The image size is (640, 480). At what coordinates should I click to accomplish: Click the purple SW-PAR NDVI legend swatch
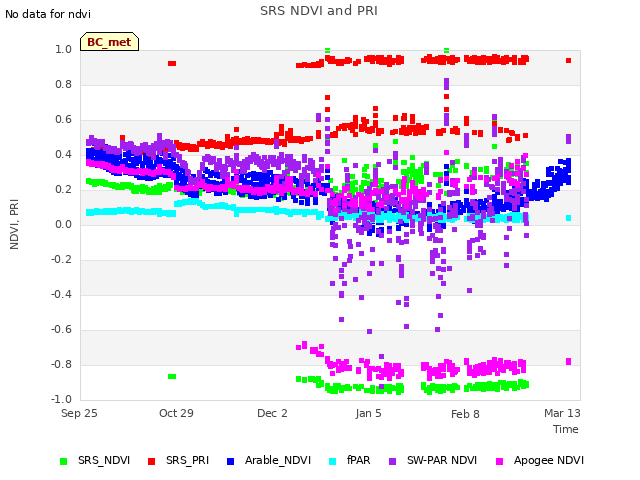click(392, 461)
